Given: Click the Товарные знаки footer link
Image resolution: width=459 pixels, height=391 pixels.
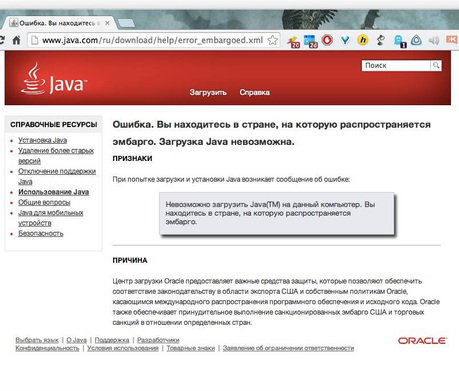Looking at the screenshot, I should [x=191, y=348].
